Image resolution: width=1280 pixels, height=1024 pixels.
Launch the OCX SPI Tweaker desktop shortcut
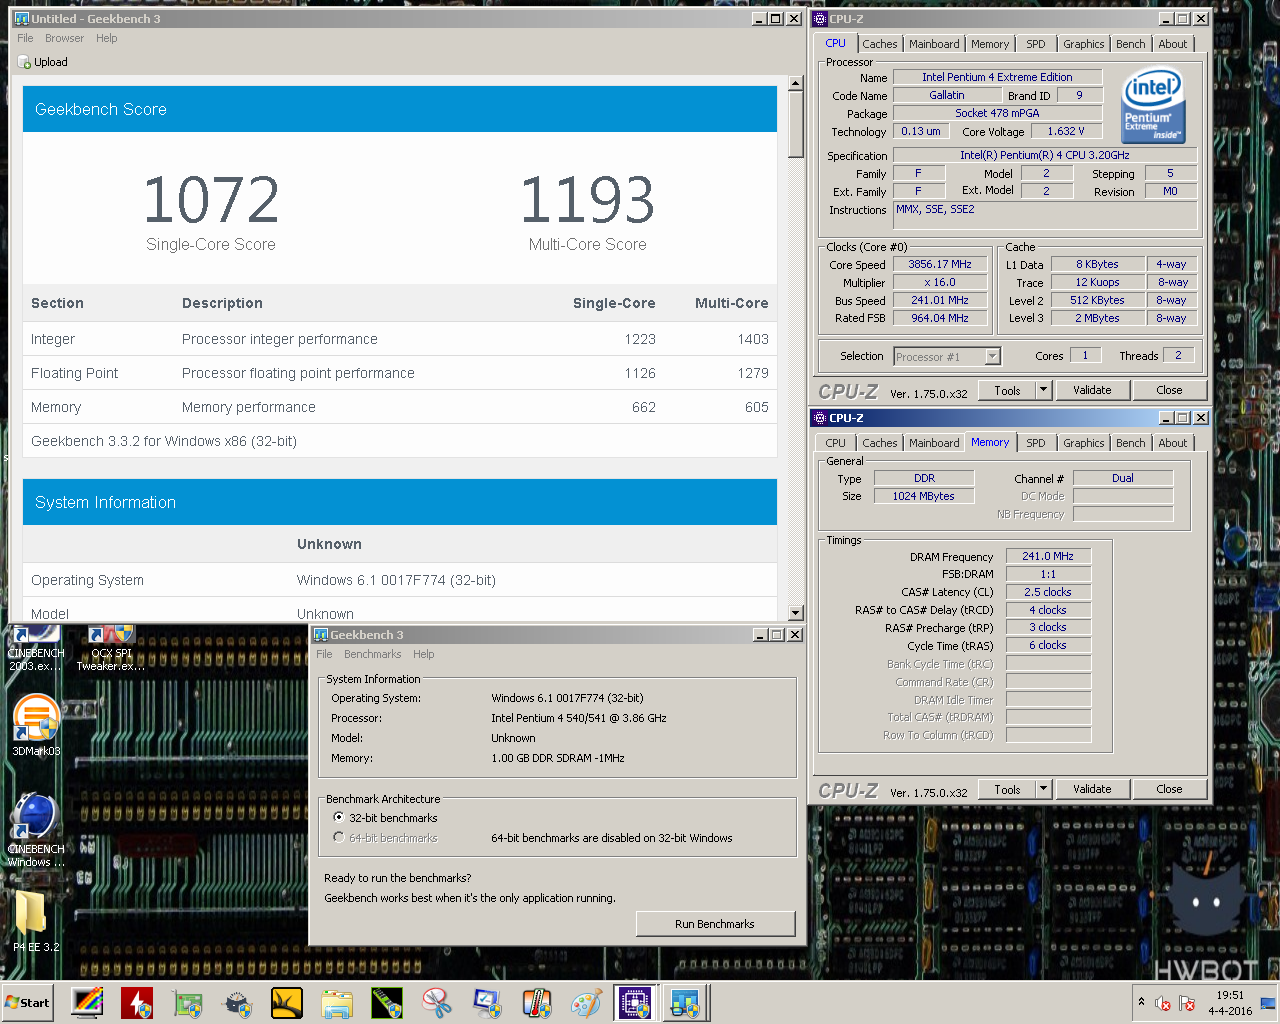(111, 648)
